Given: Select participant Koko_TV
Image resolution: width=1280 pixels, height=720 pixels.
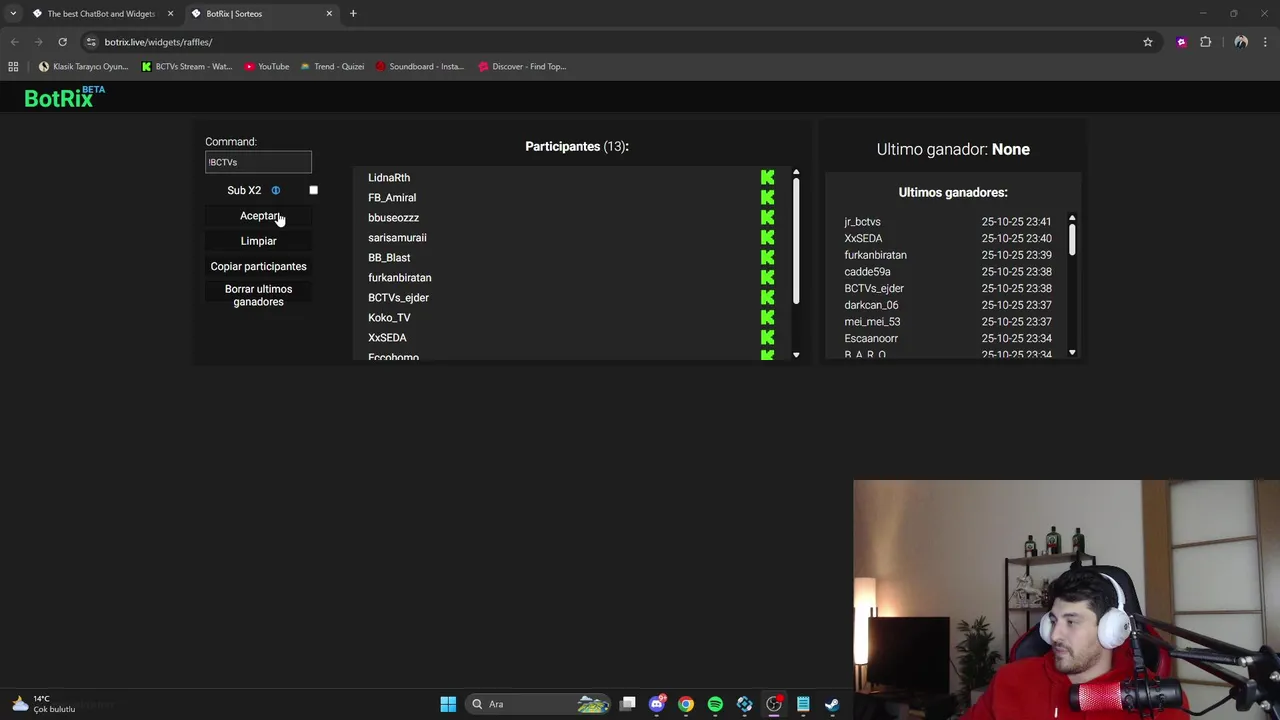Looking at the screenshot, I should pos(389,317).
